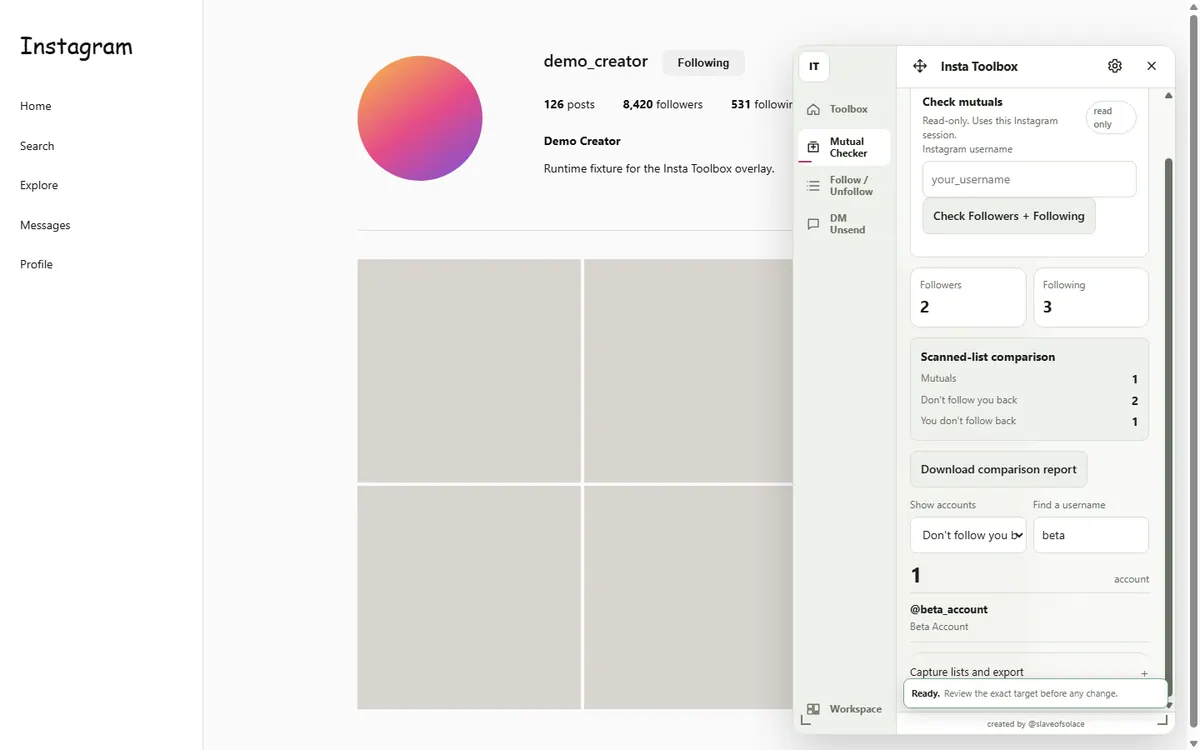The image size is (1200, 750).
Task: Open the Toolbox tab
Action: click(x=844, y=109)
